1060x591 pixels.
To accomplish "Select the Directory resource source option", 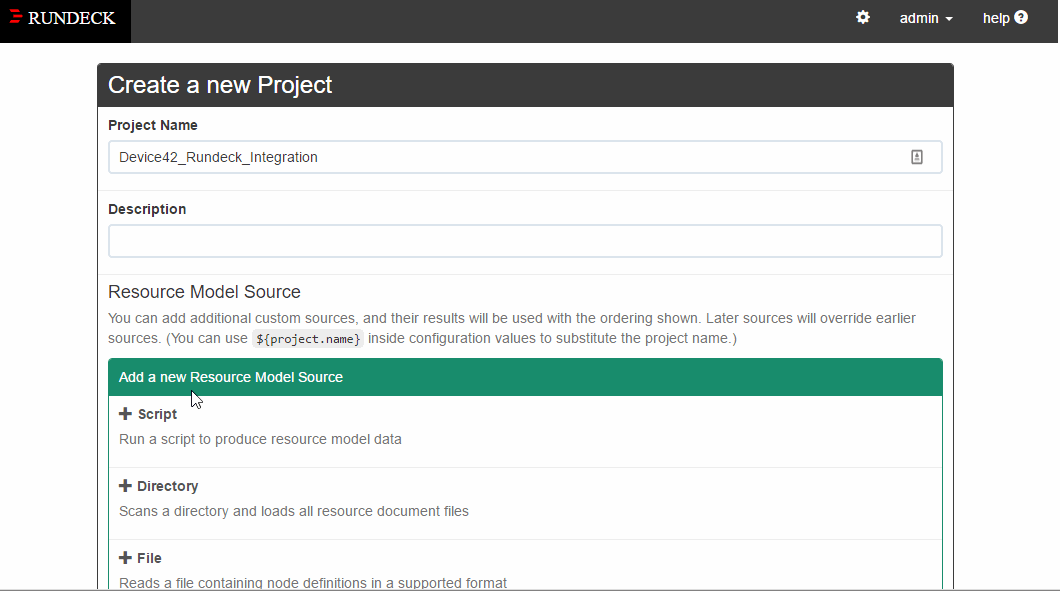I will pos(159,486).
